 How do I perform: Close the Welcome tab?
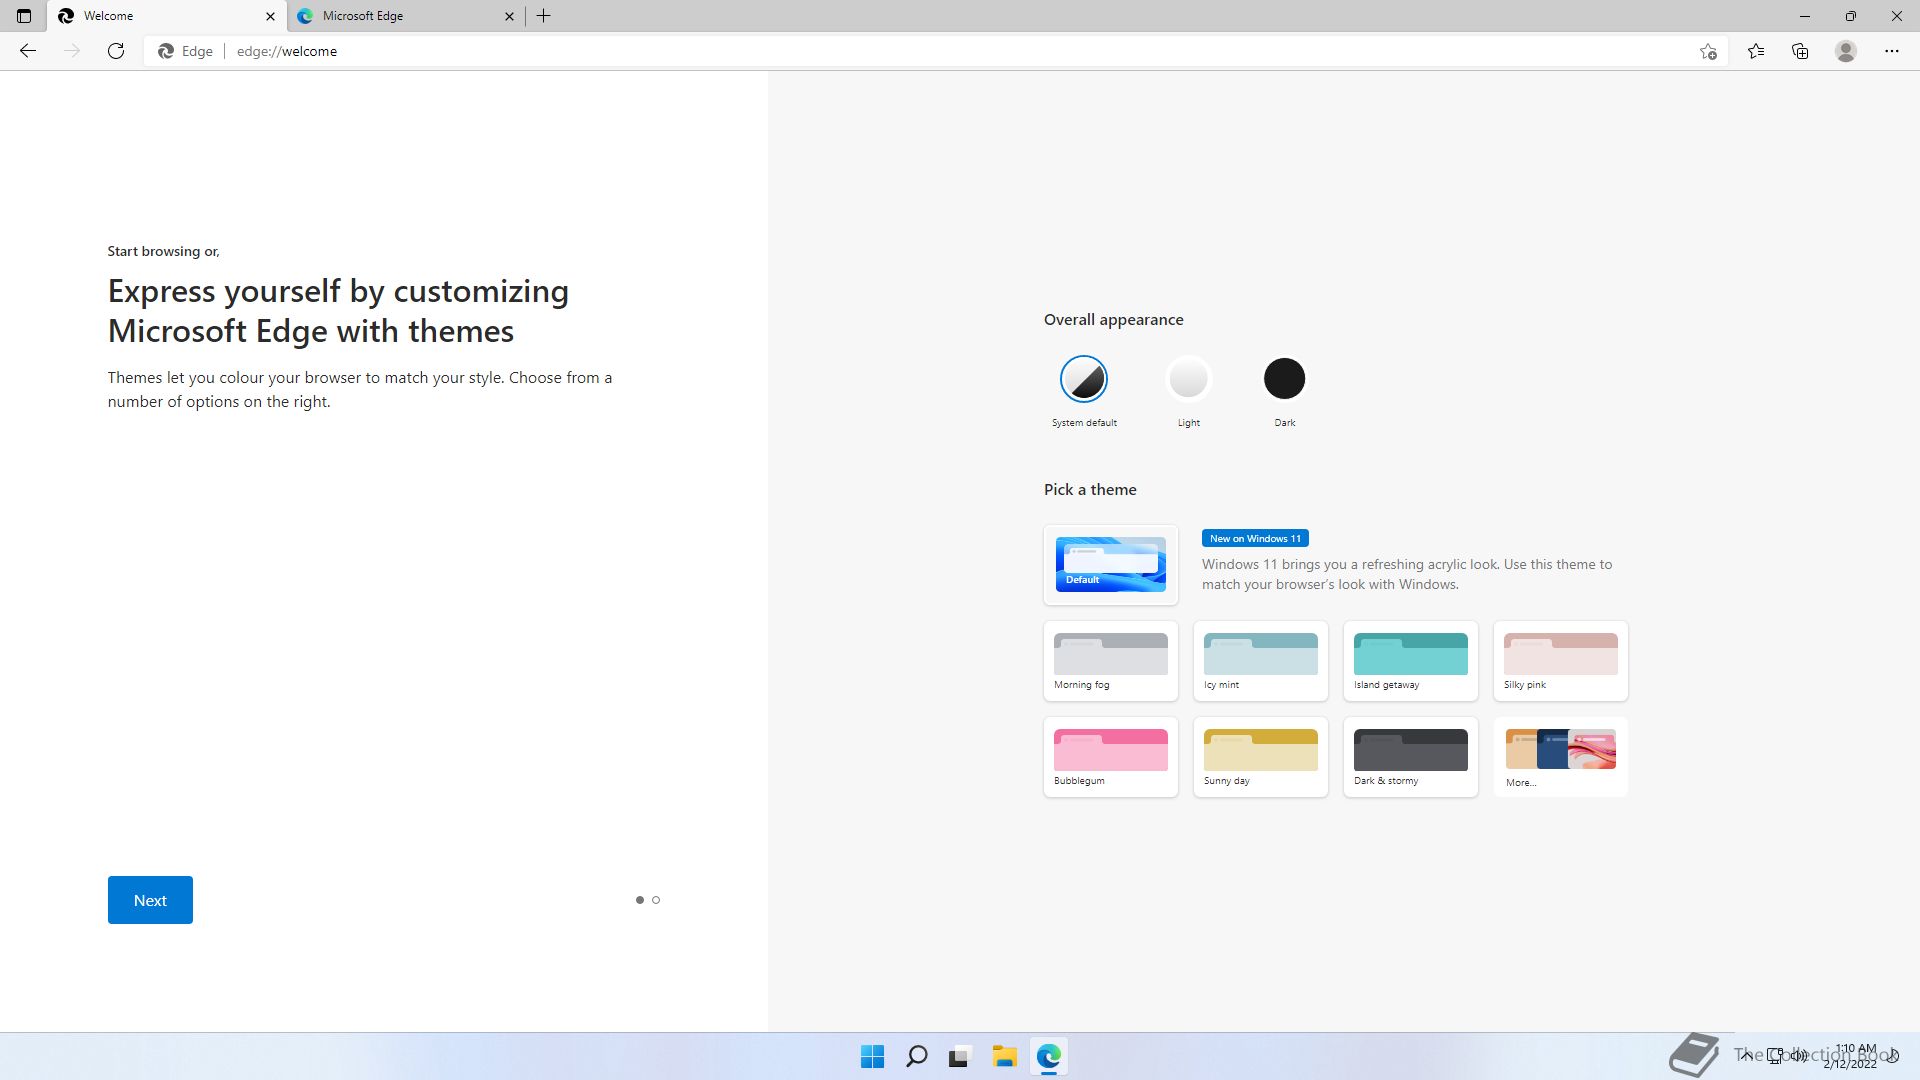coord(270,16)
